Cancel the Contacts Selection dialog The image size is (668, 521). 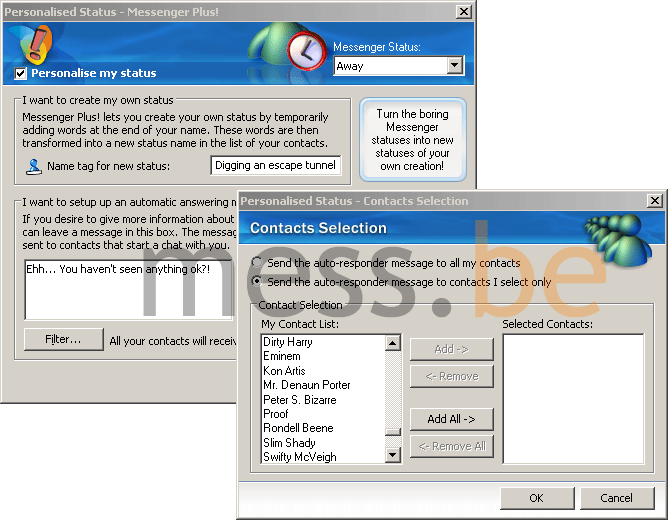click(616, 498)
